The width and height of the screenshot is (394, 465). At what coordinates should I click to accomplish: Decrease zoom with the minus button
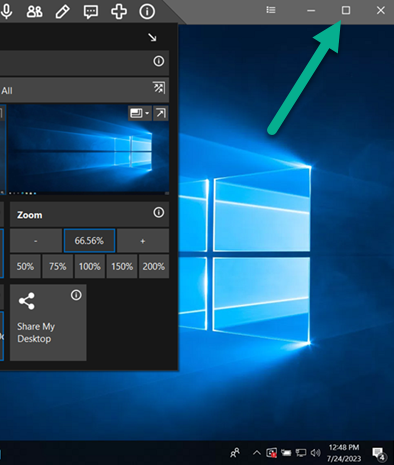coord(36,241)
